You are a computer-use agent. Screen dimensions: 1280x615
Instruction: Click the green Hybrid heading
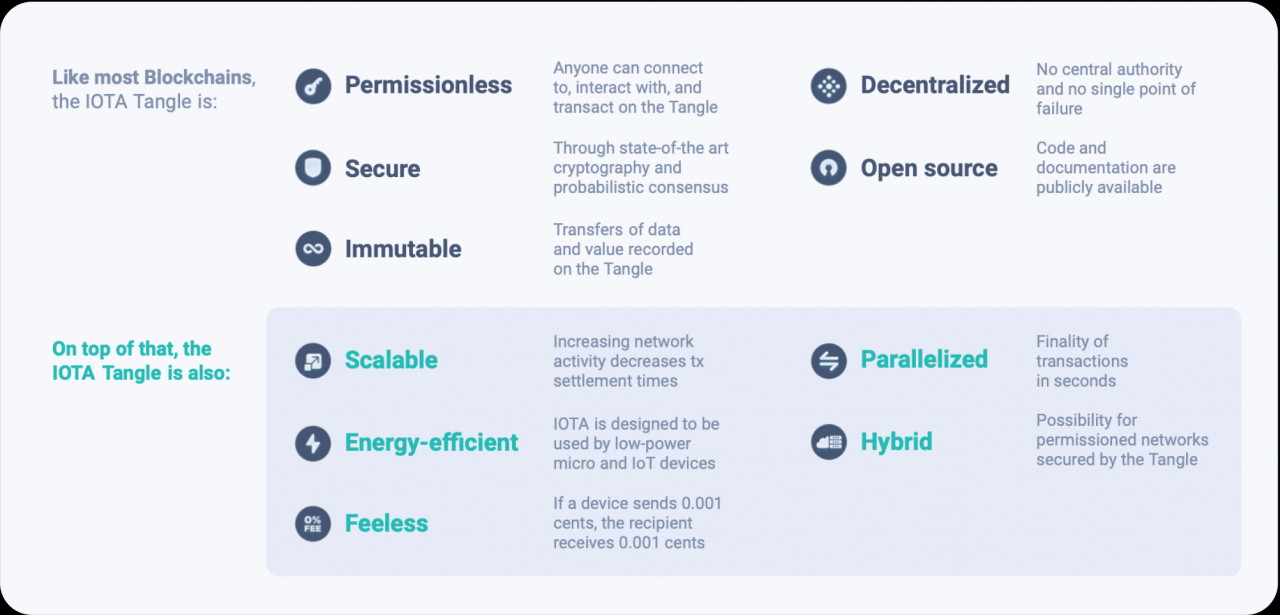pos(896,442)
